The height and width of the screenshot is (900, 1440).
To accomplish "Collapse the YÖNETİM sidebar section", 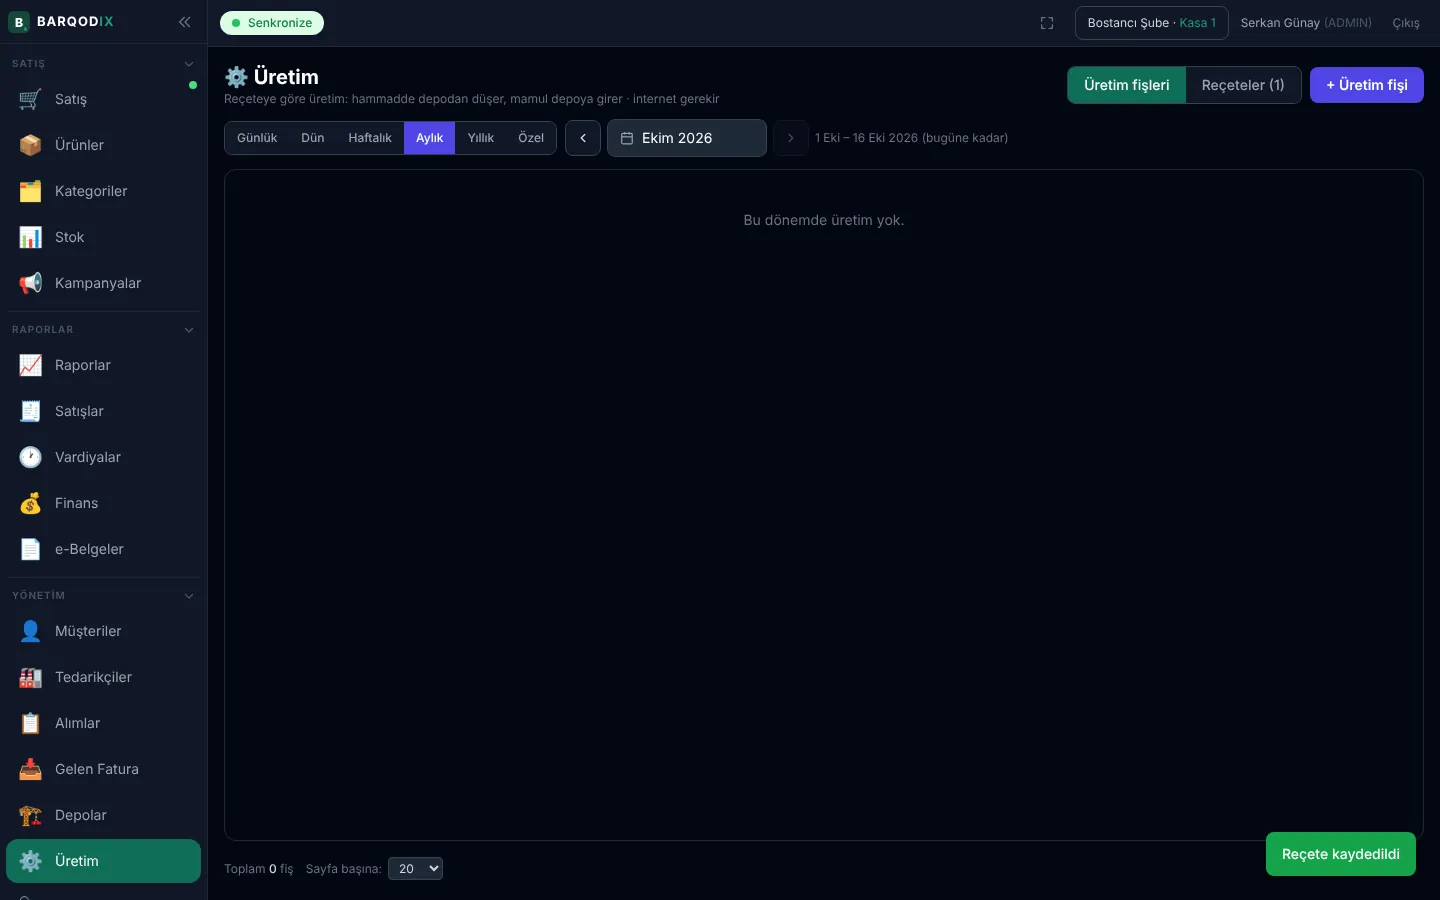I will [189, 596].
